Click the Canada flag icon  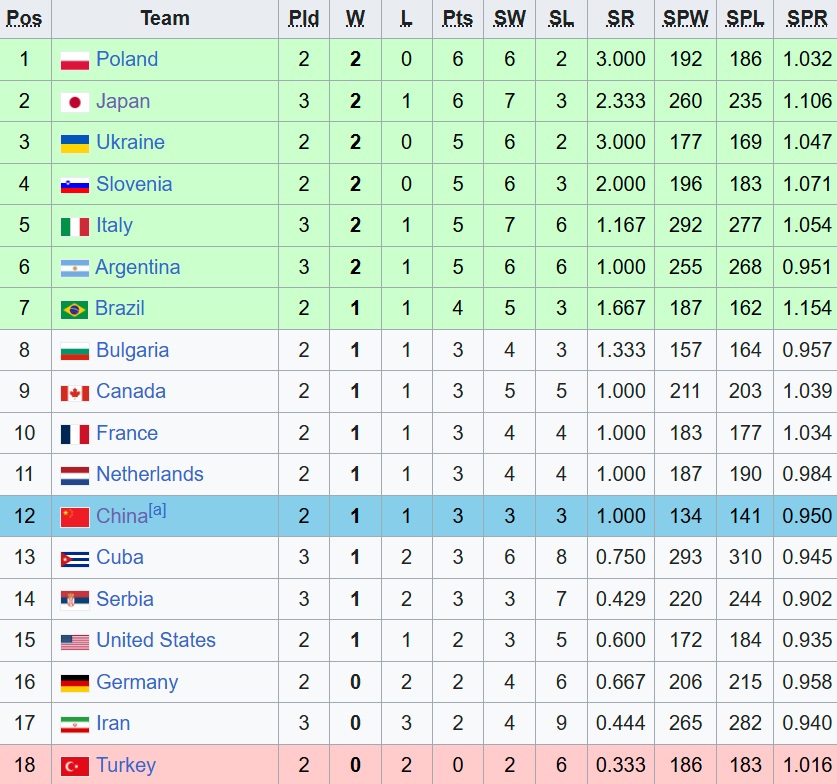pyautogui.click(x=75, y=393)
